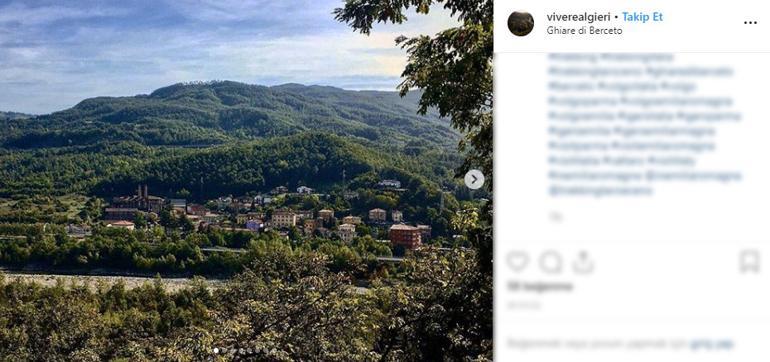Click the caption timestamp below hashtags
Image resolution: width=770 pixels, height=362 pixels.
pyautogui.click(x=555, y=216)
